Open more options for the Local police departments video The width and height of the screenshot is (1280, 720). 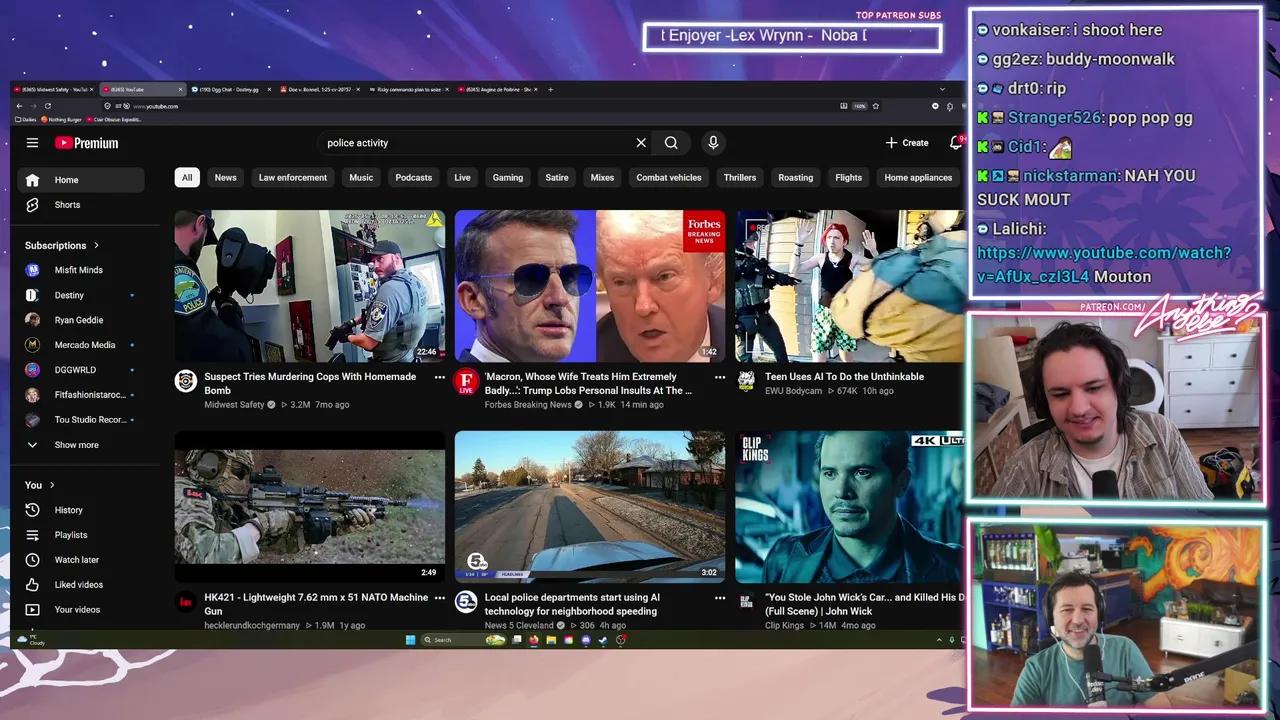point(719,598)
